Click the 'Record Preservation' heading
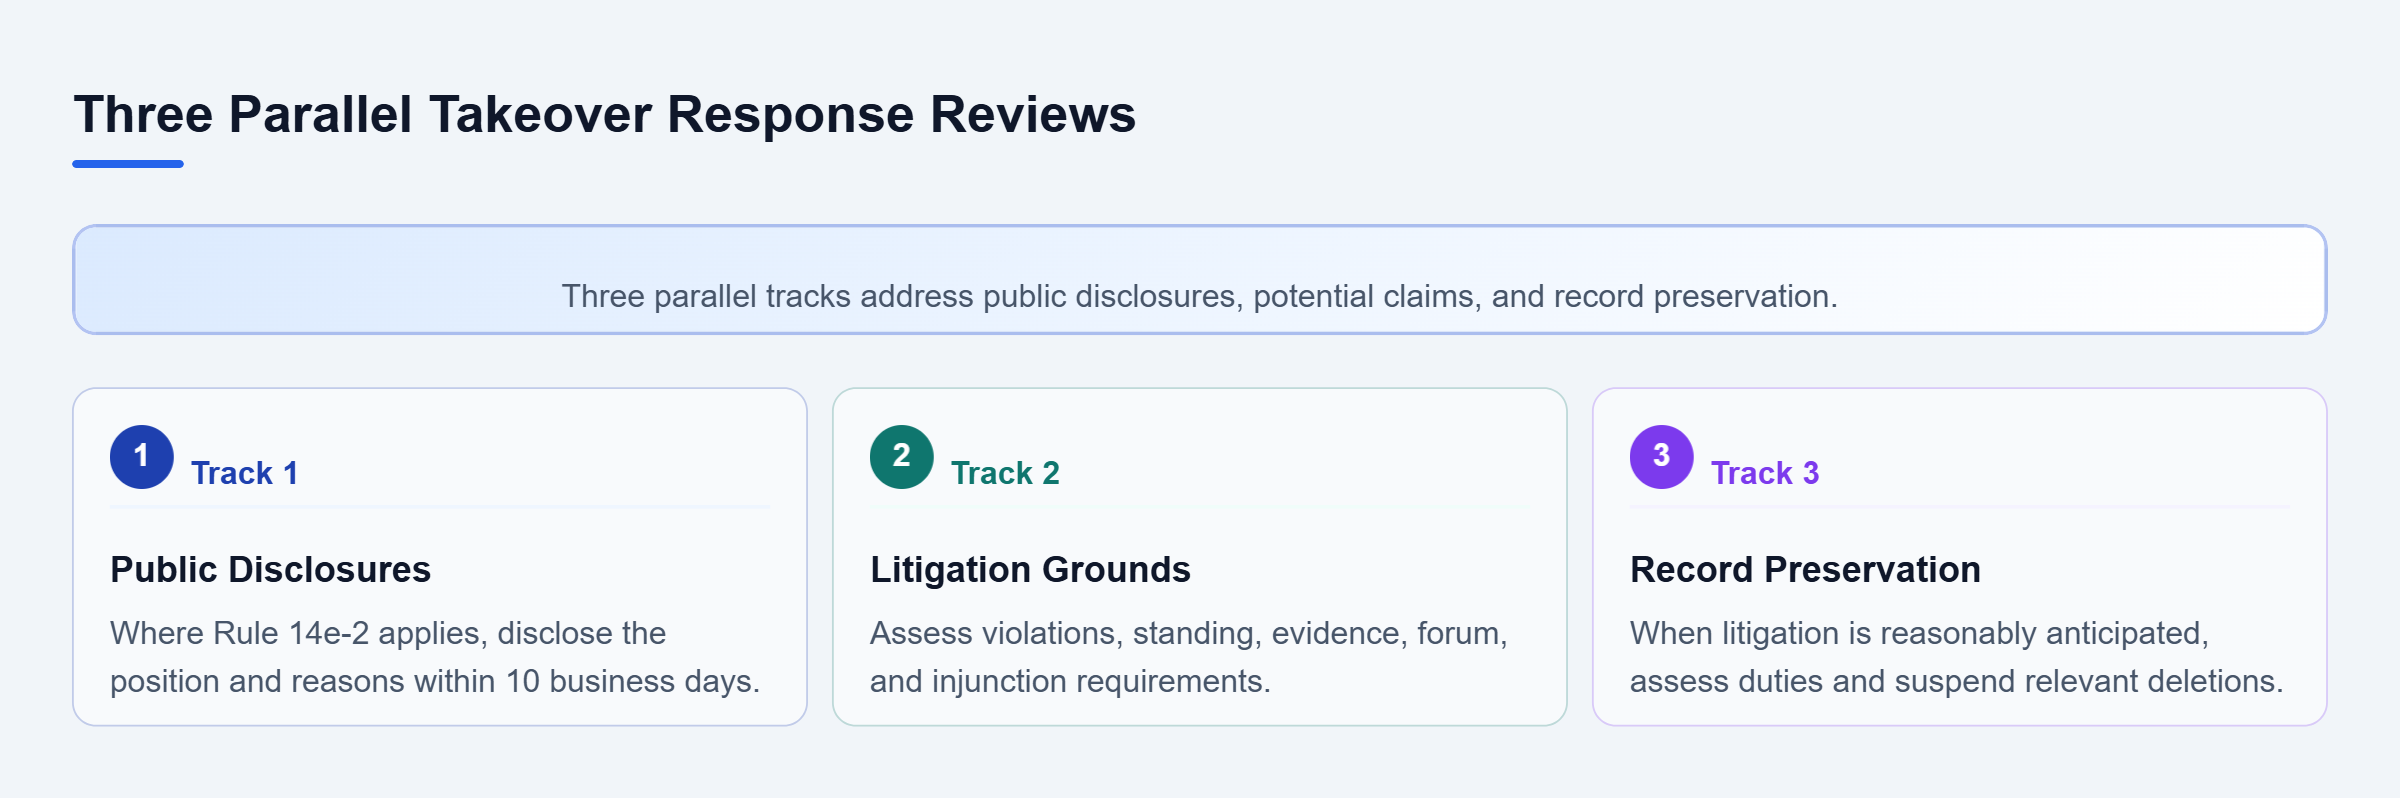 [1805, 569]
